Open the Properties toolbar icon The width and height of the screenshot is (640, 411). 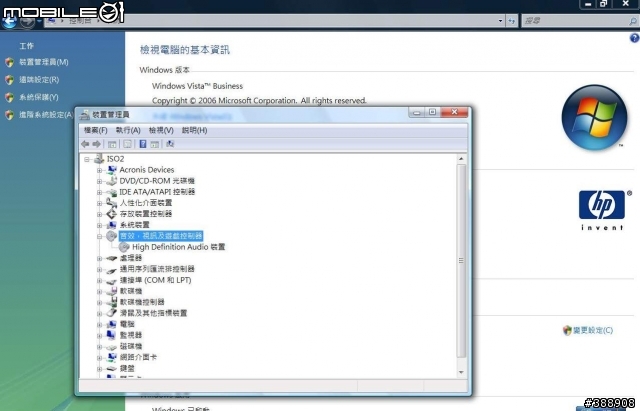[x=127, y=144]
